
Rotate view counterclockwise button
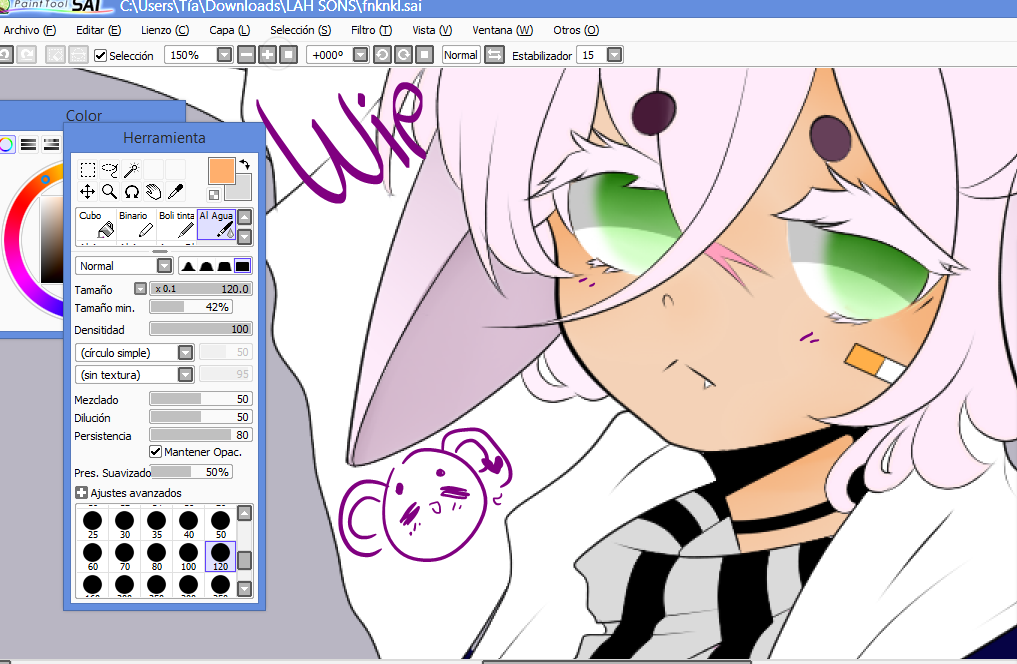(x=382, y=55)
